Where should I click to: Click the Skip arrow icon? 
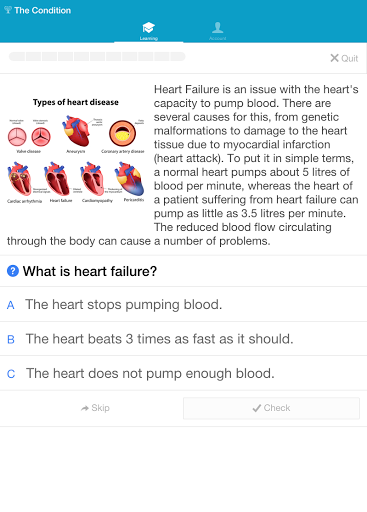85,408
